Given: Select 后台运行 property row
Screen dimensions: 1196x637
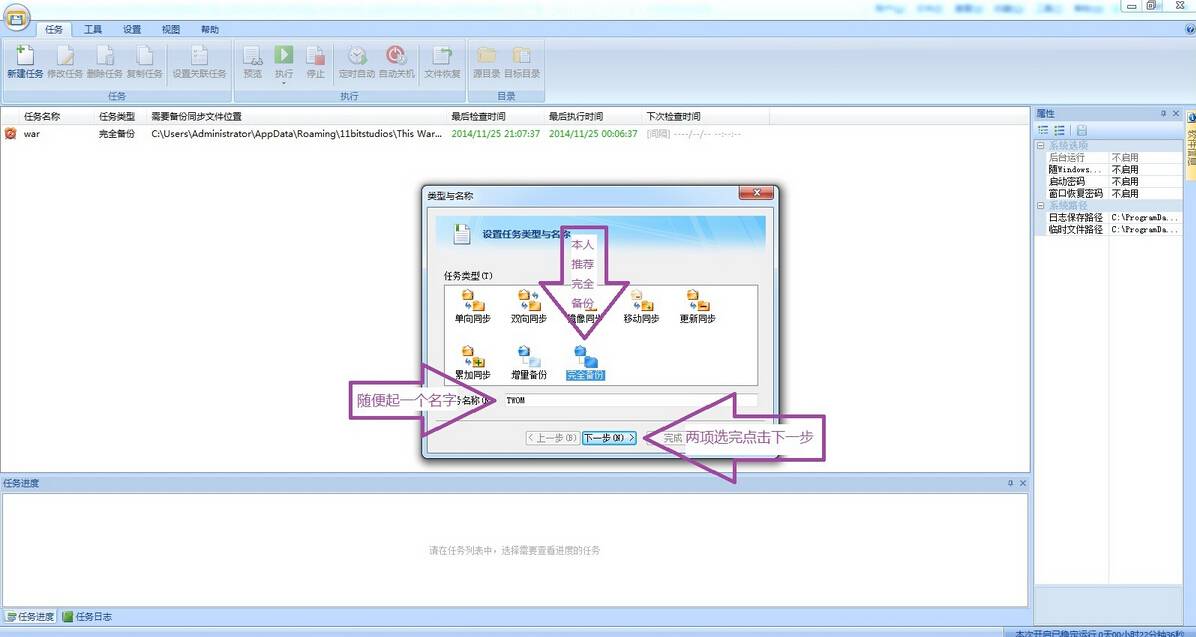Looking at the screenshot, I should coord(1108,157).
